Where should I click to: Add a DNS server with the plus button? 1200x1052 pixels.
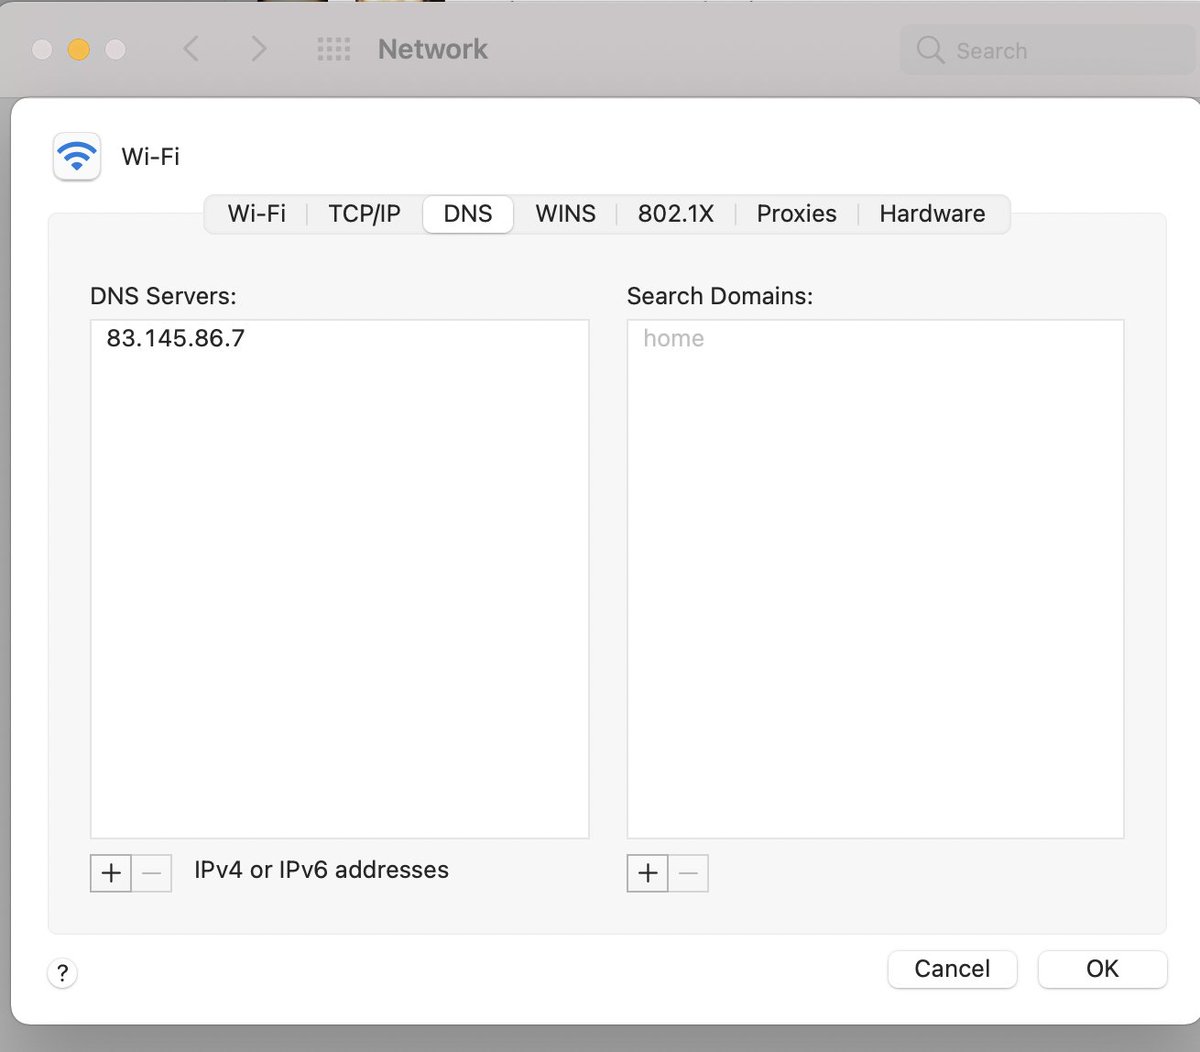111,873
